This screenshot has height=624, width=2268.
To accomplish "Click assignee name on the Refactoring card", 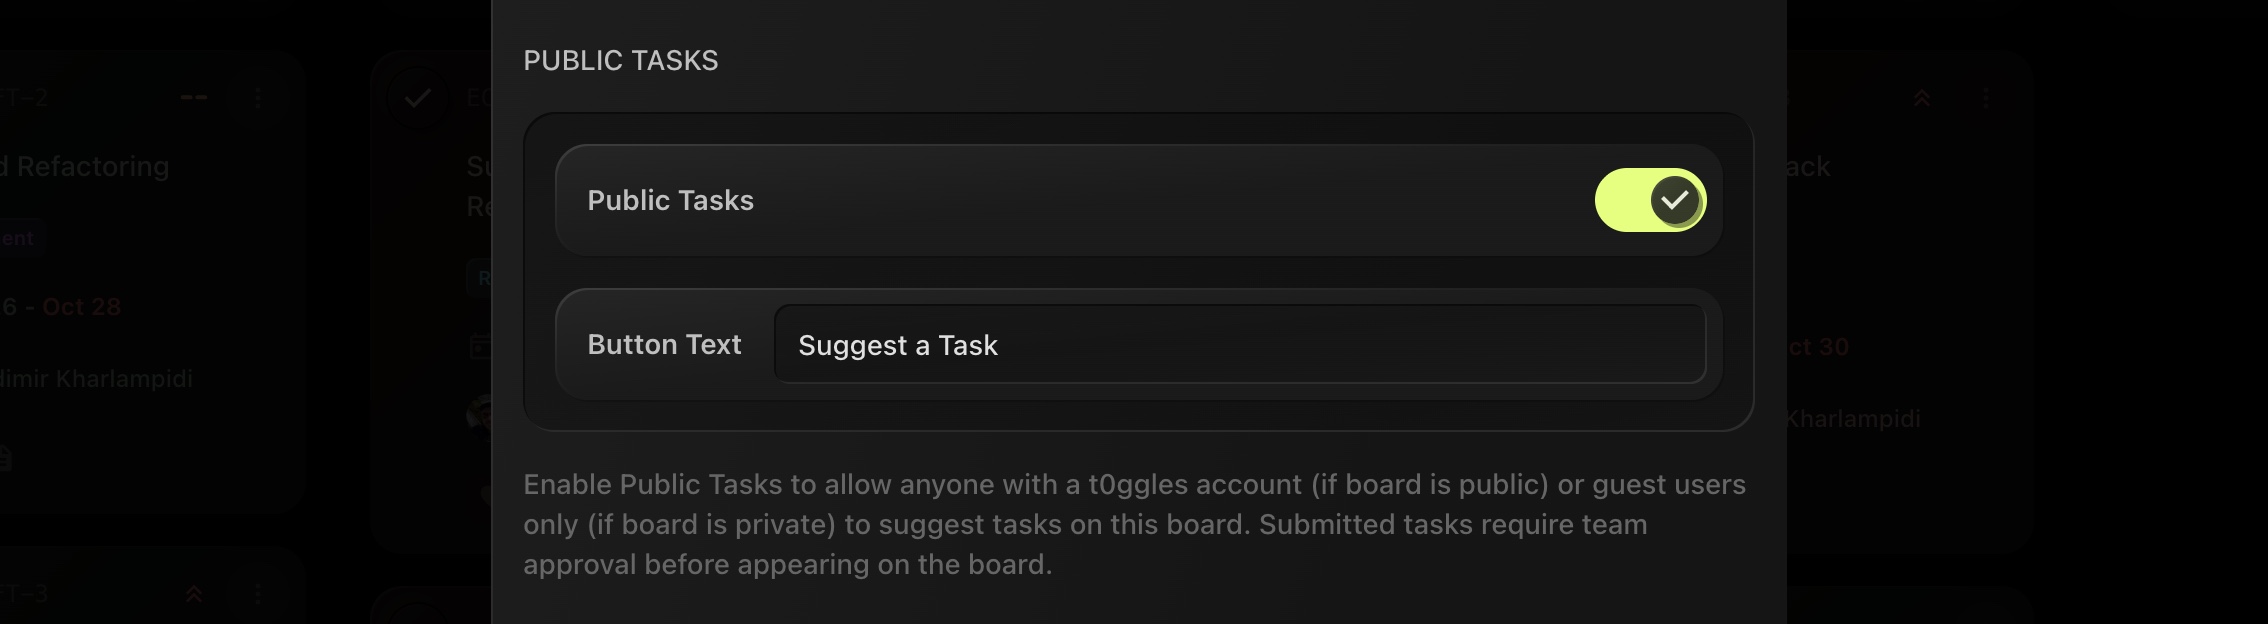I will point(96,378).
